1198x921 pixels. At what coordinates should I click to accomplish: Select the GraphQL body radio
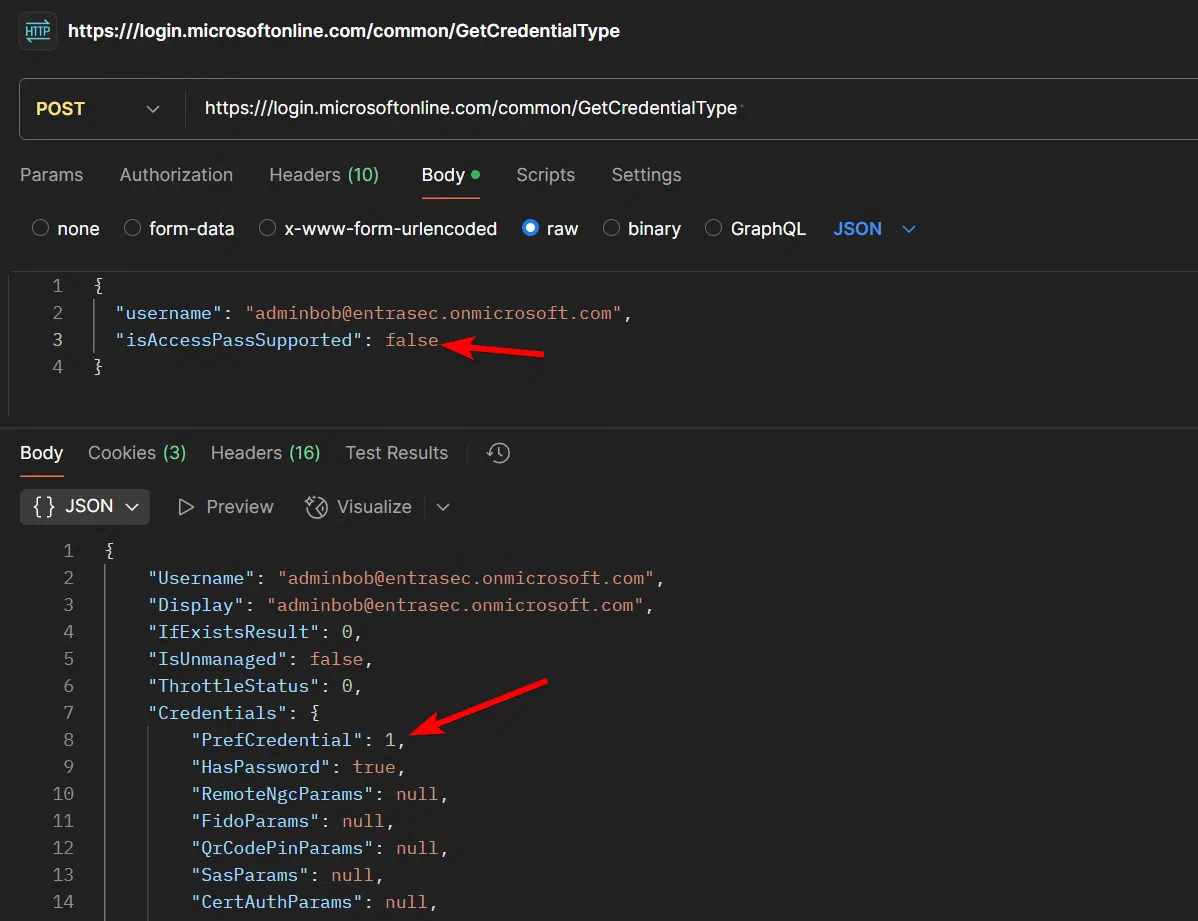pos(713,228)
